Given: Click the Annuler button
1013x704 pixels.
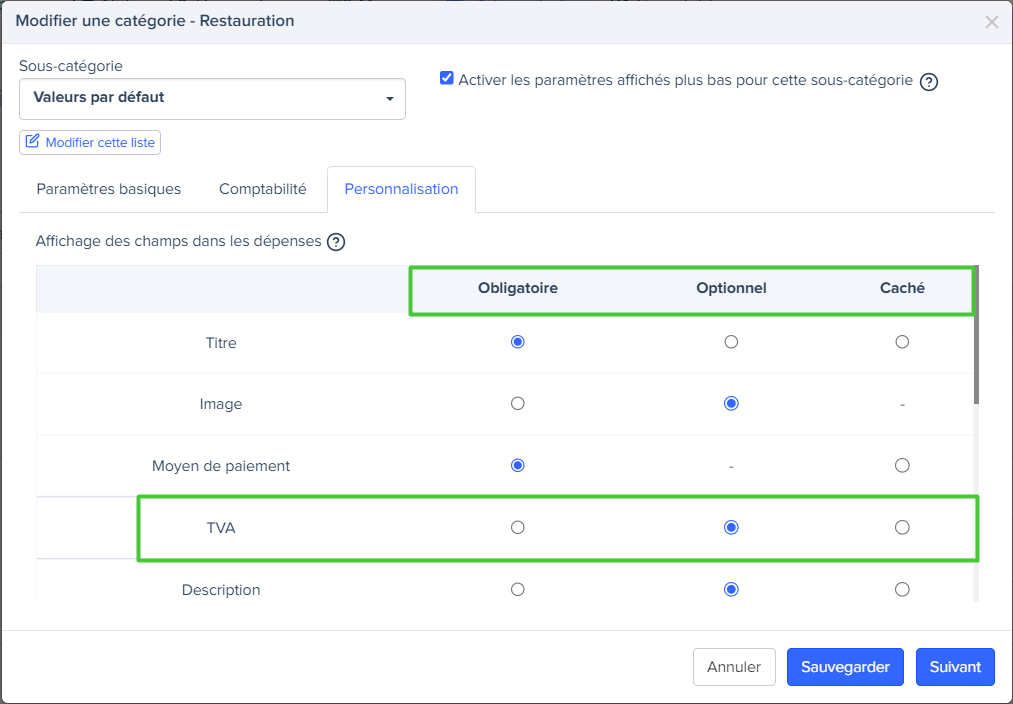Looking at the screenshot, I should [x=734, y=667].
